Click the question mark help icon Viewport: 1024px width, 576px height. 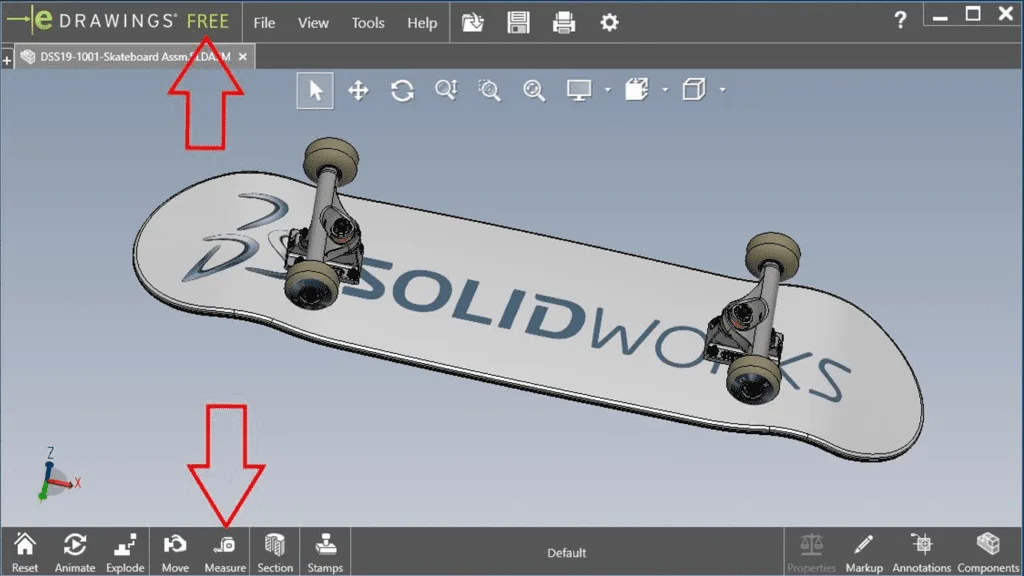900,20
